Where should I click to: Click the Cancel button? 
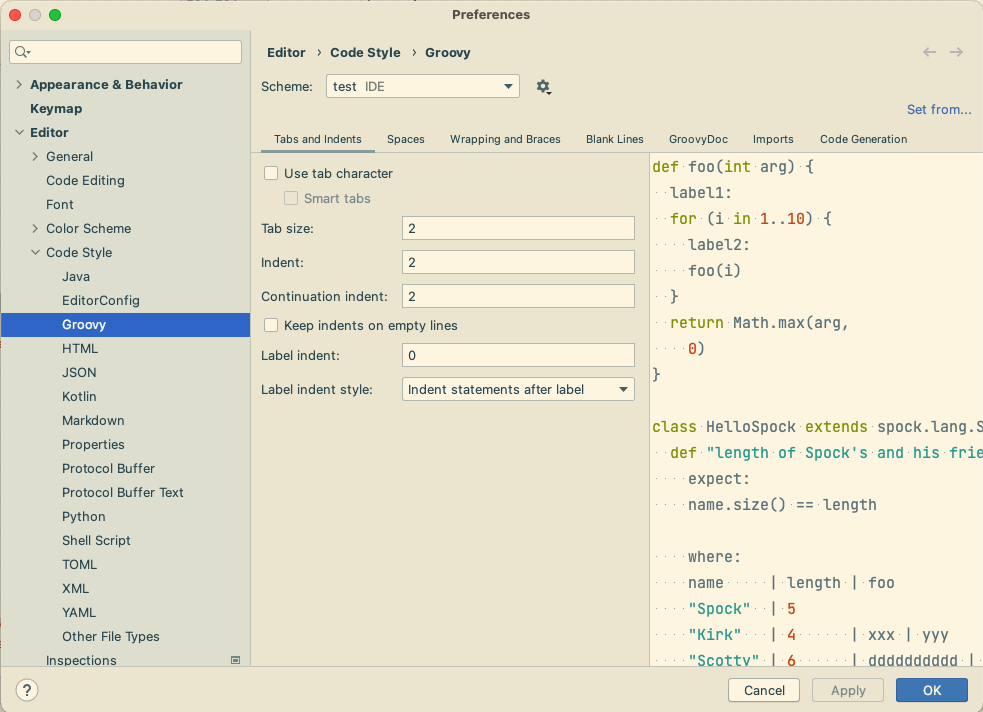pyautogui.click(x=764, y=690)
